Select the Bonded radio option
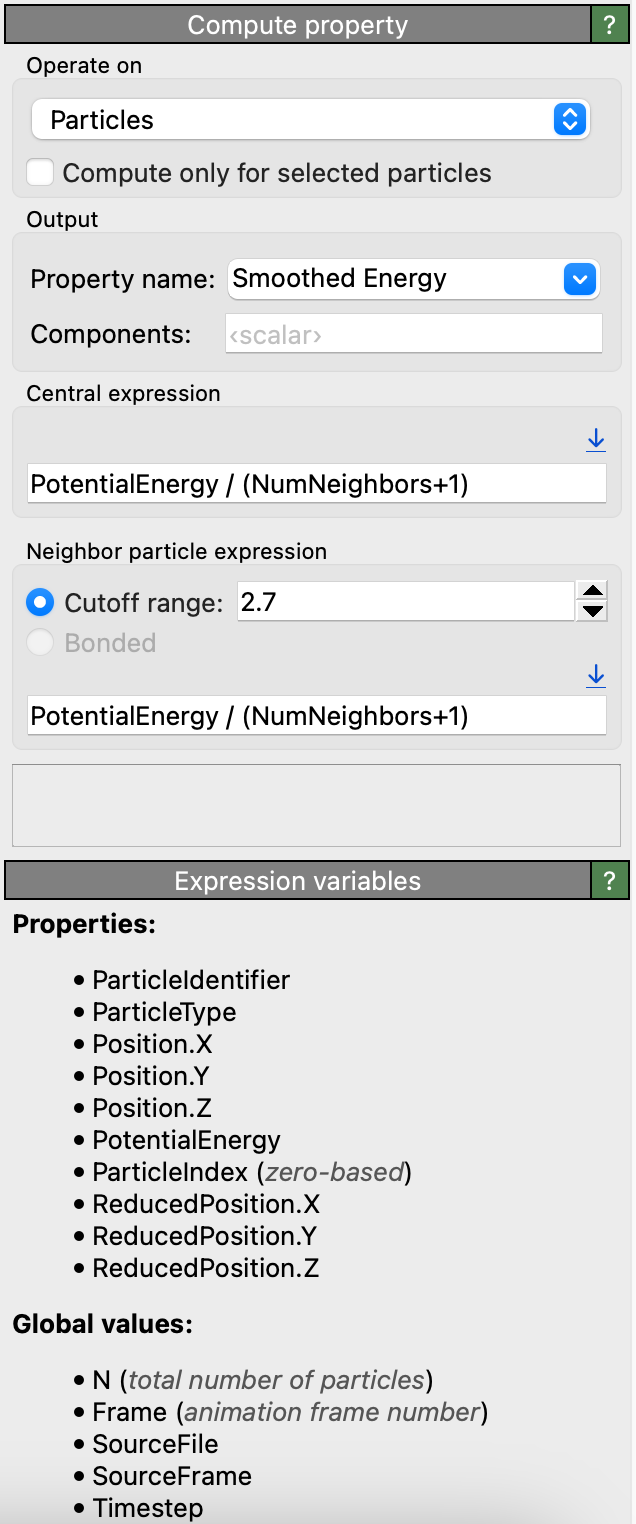The height and width of the screenshot is (1524, 636). pos(41,643)
